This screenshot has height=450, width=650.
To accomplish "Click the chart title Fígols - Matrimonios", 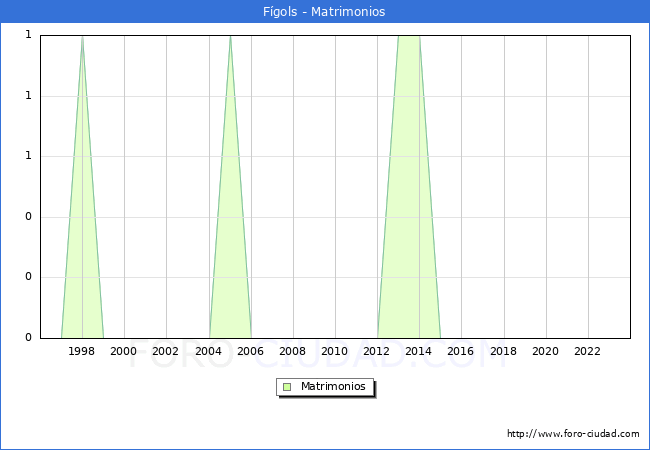I will (325, 12).
